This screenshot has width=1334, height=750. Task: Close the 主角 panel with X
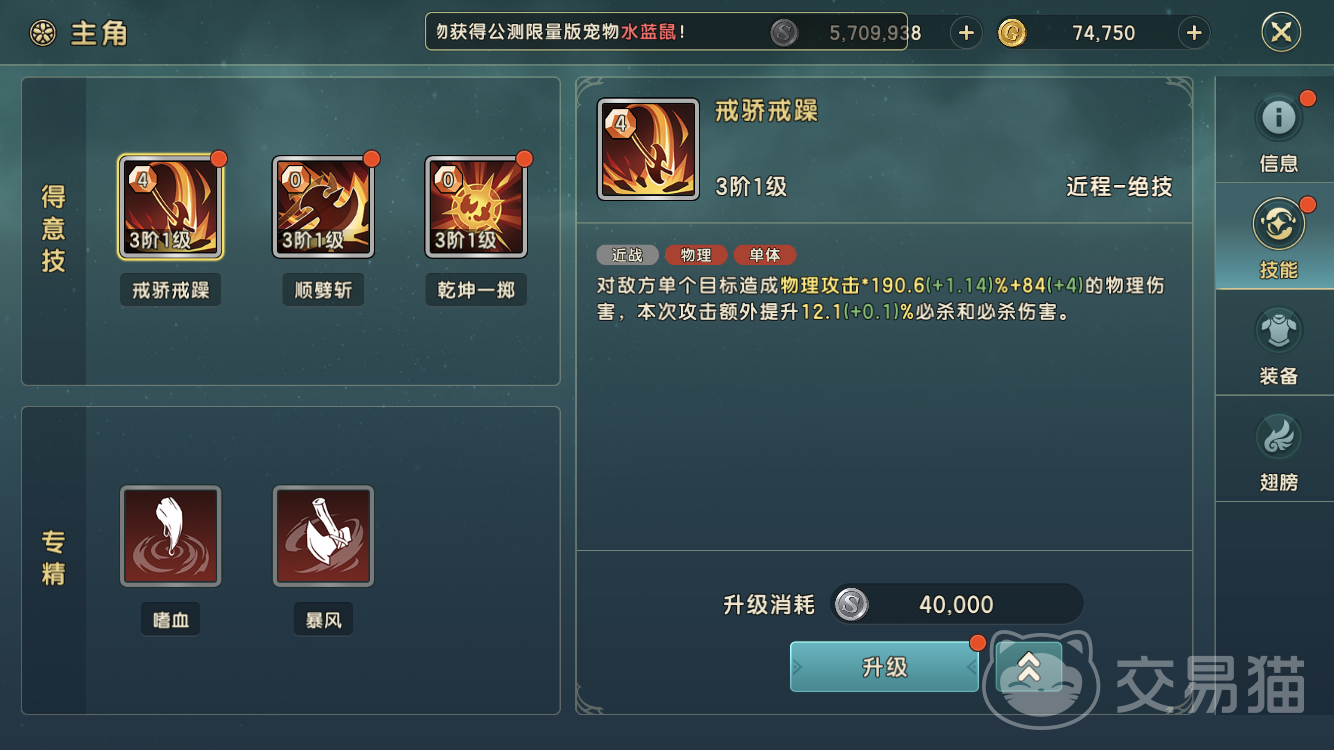click(x=1281, y=32)
